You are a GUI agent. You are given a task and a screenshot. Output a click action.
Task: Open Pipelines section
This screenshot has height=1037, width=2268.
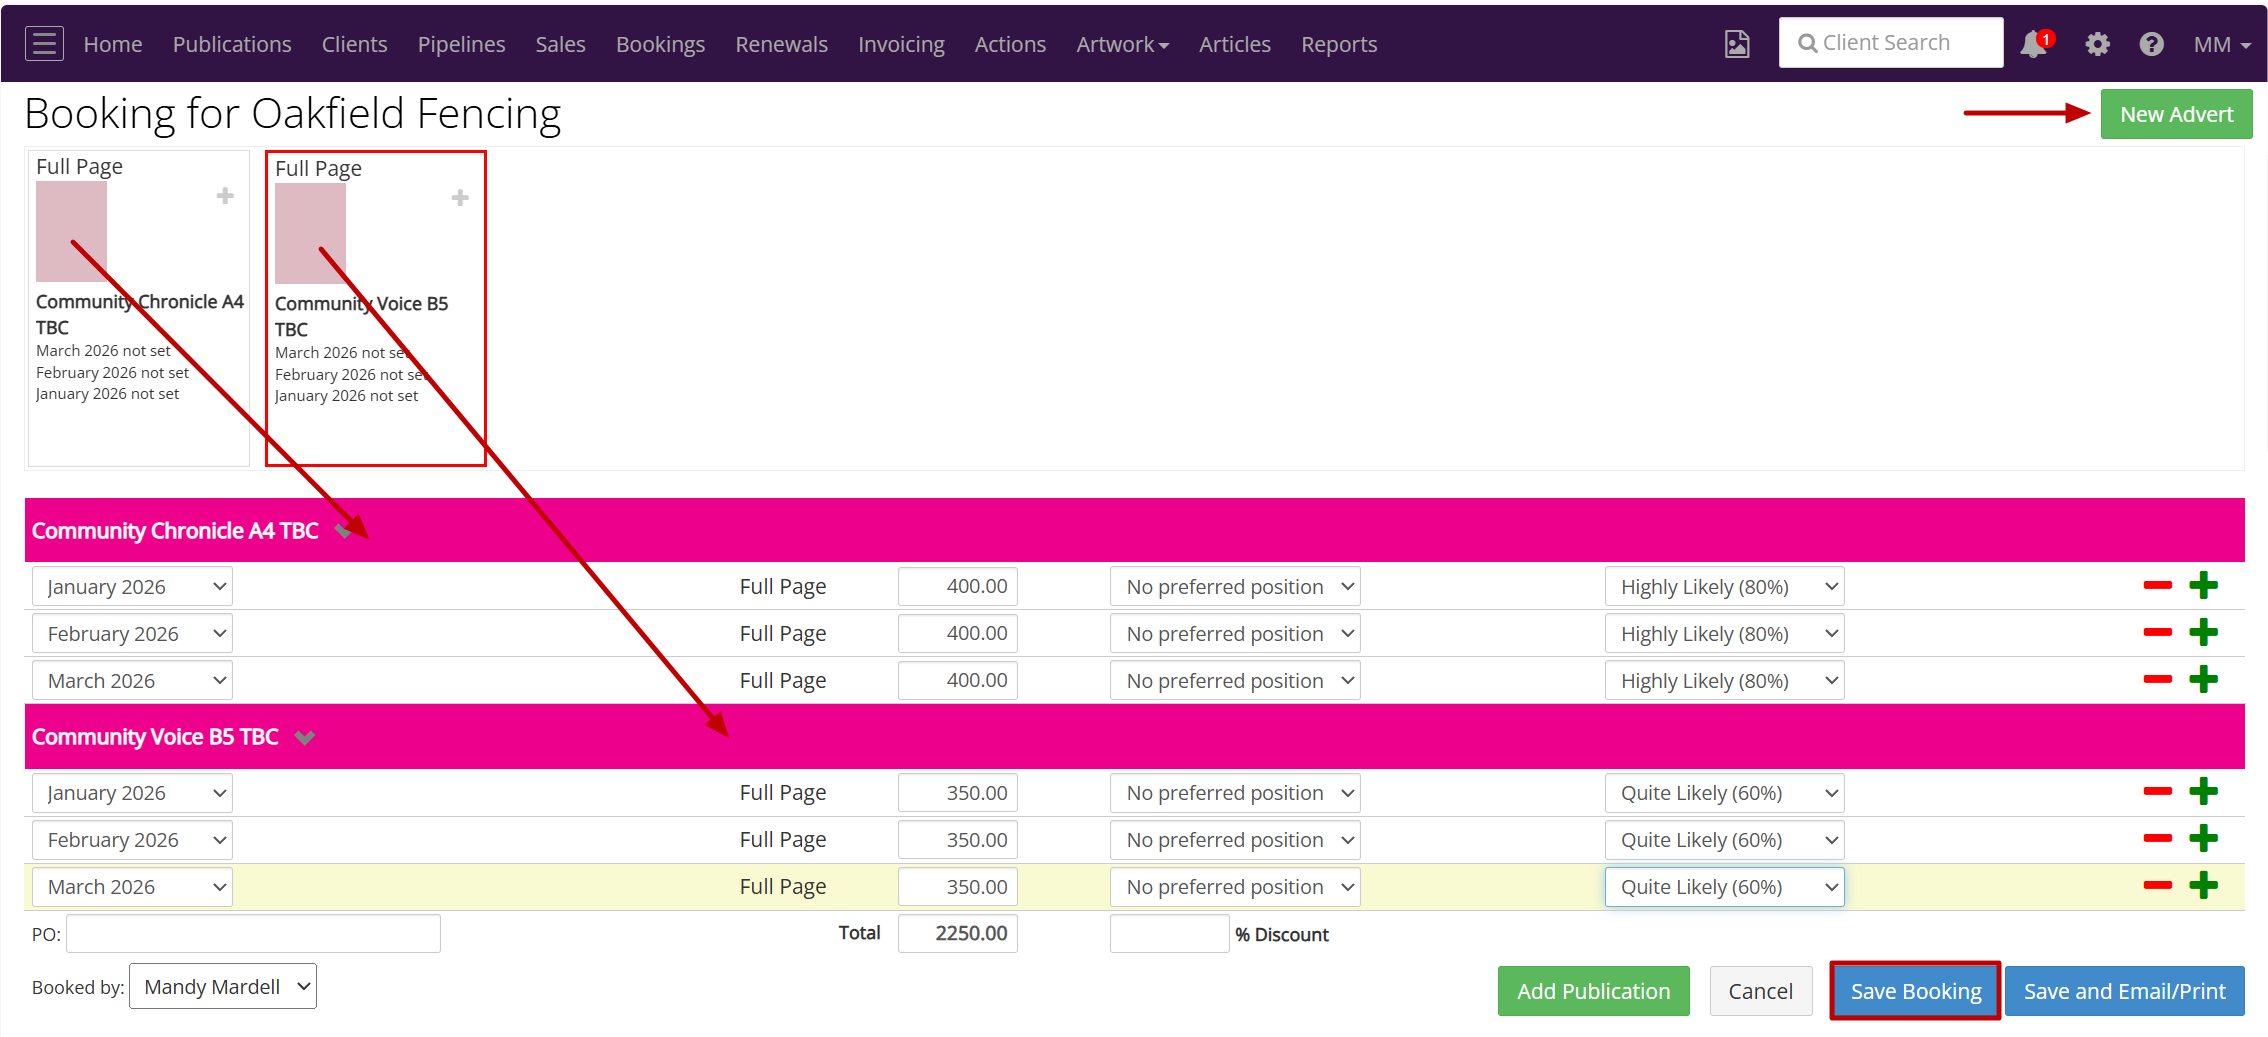[461, 44]
